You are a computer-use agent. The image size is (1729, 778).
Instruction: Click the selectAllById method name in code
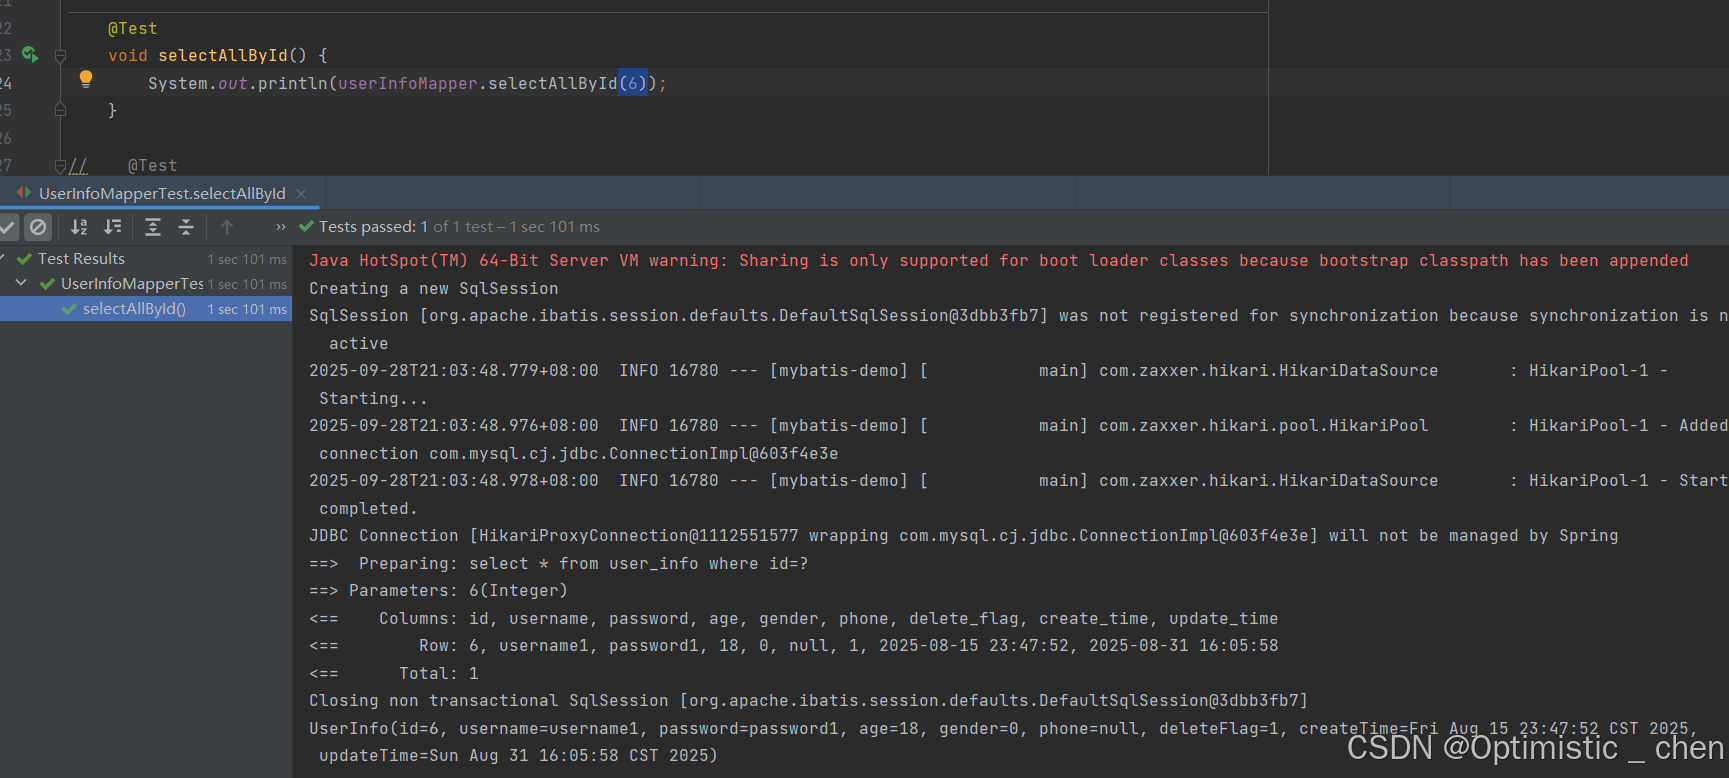[x=223, y=56]
